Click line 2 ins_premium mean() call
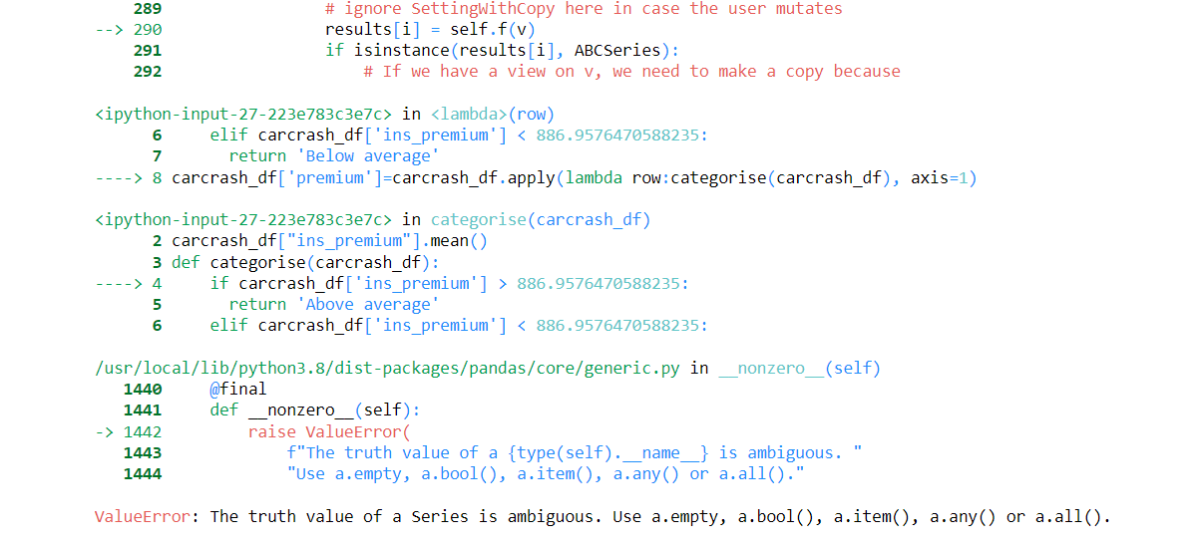 pos(329,241)
